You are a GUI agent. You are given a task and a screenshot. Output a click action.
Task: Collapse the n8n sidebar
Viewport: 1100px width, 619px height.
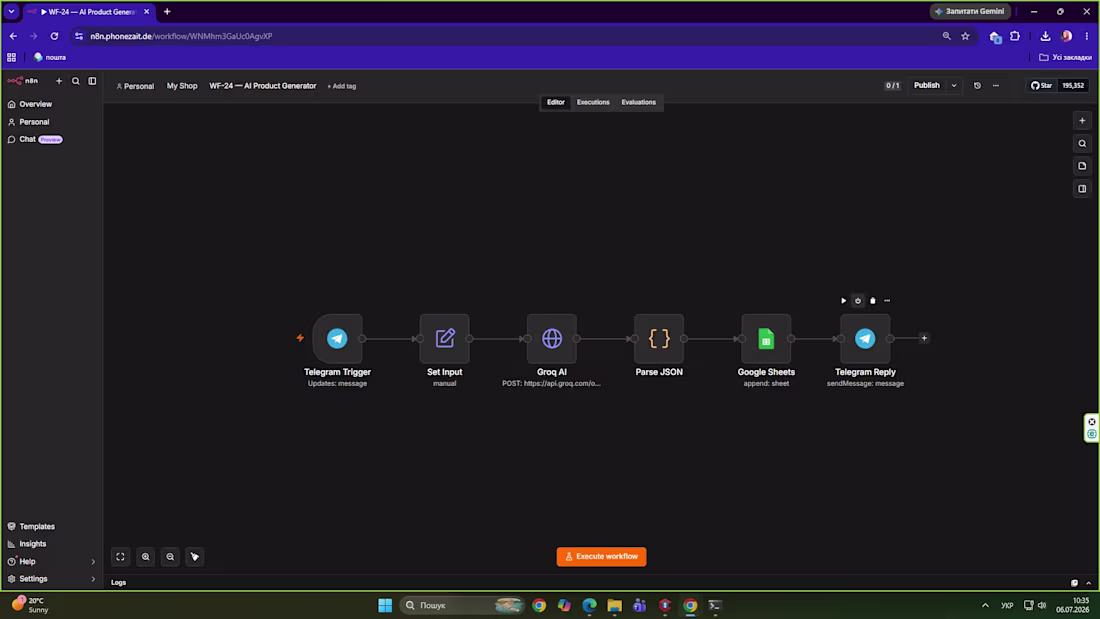pos(92,81)
